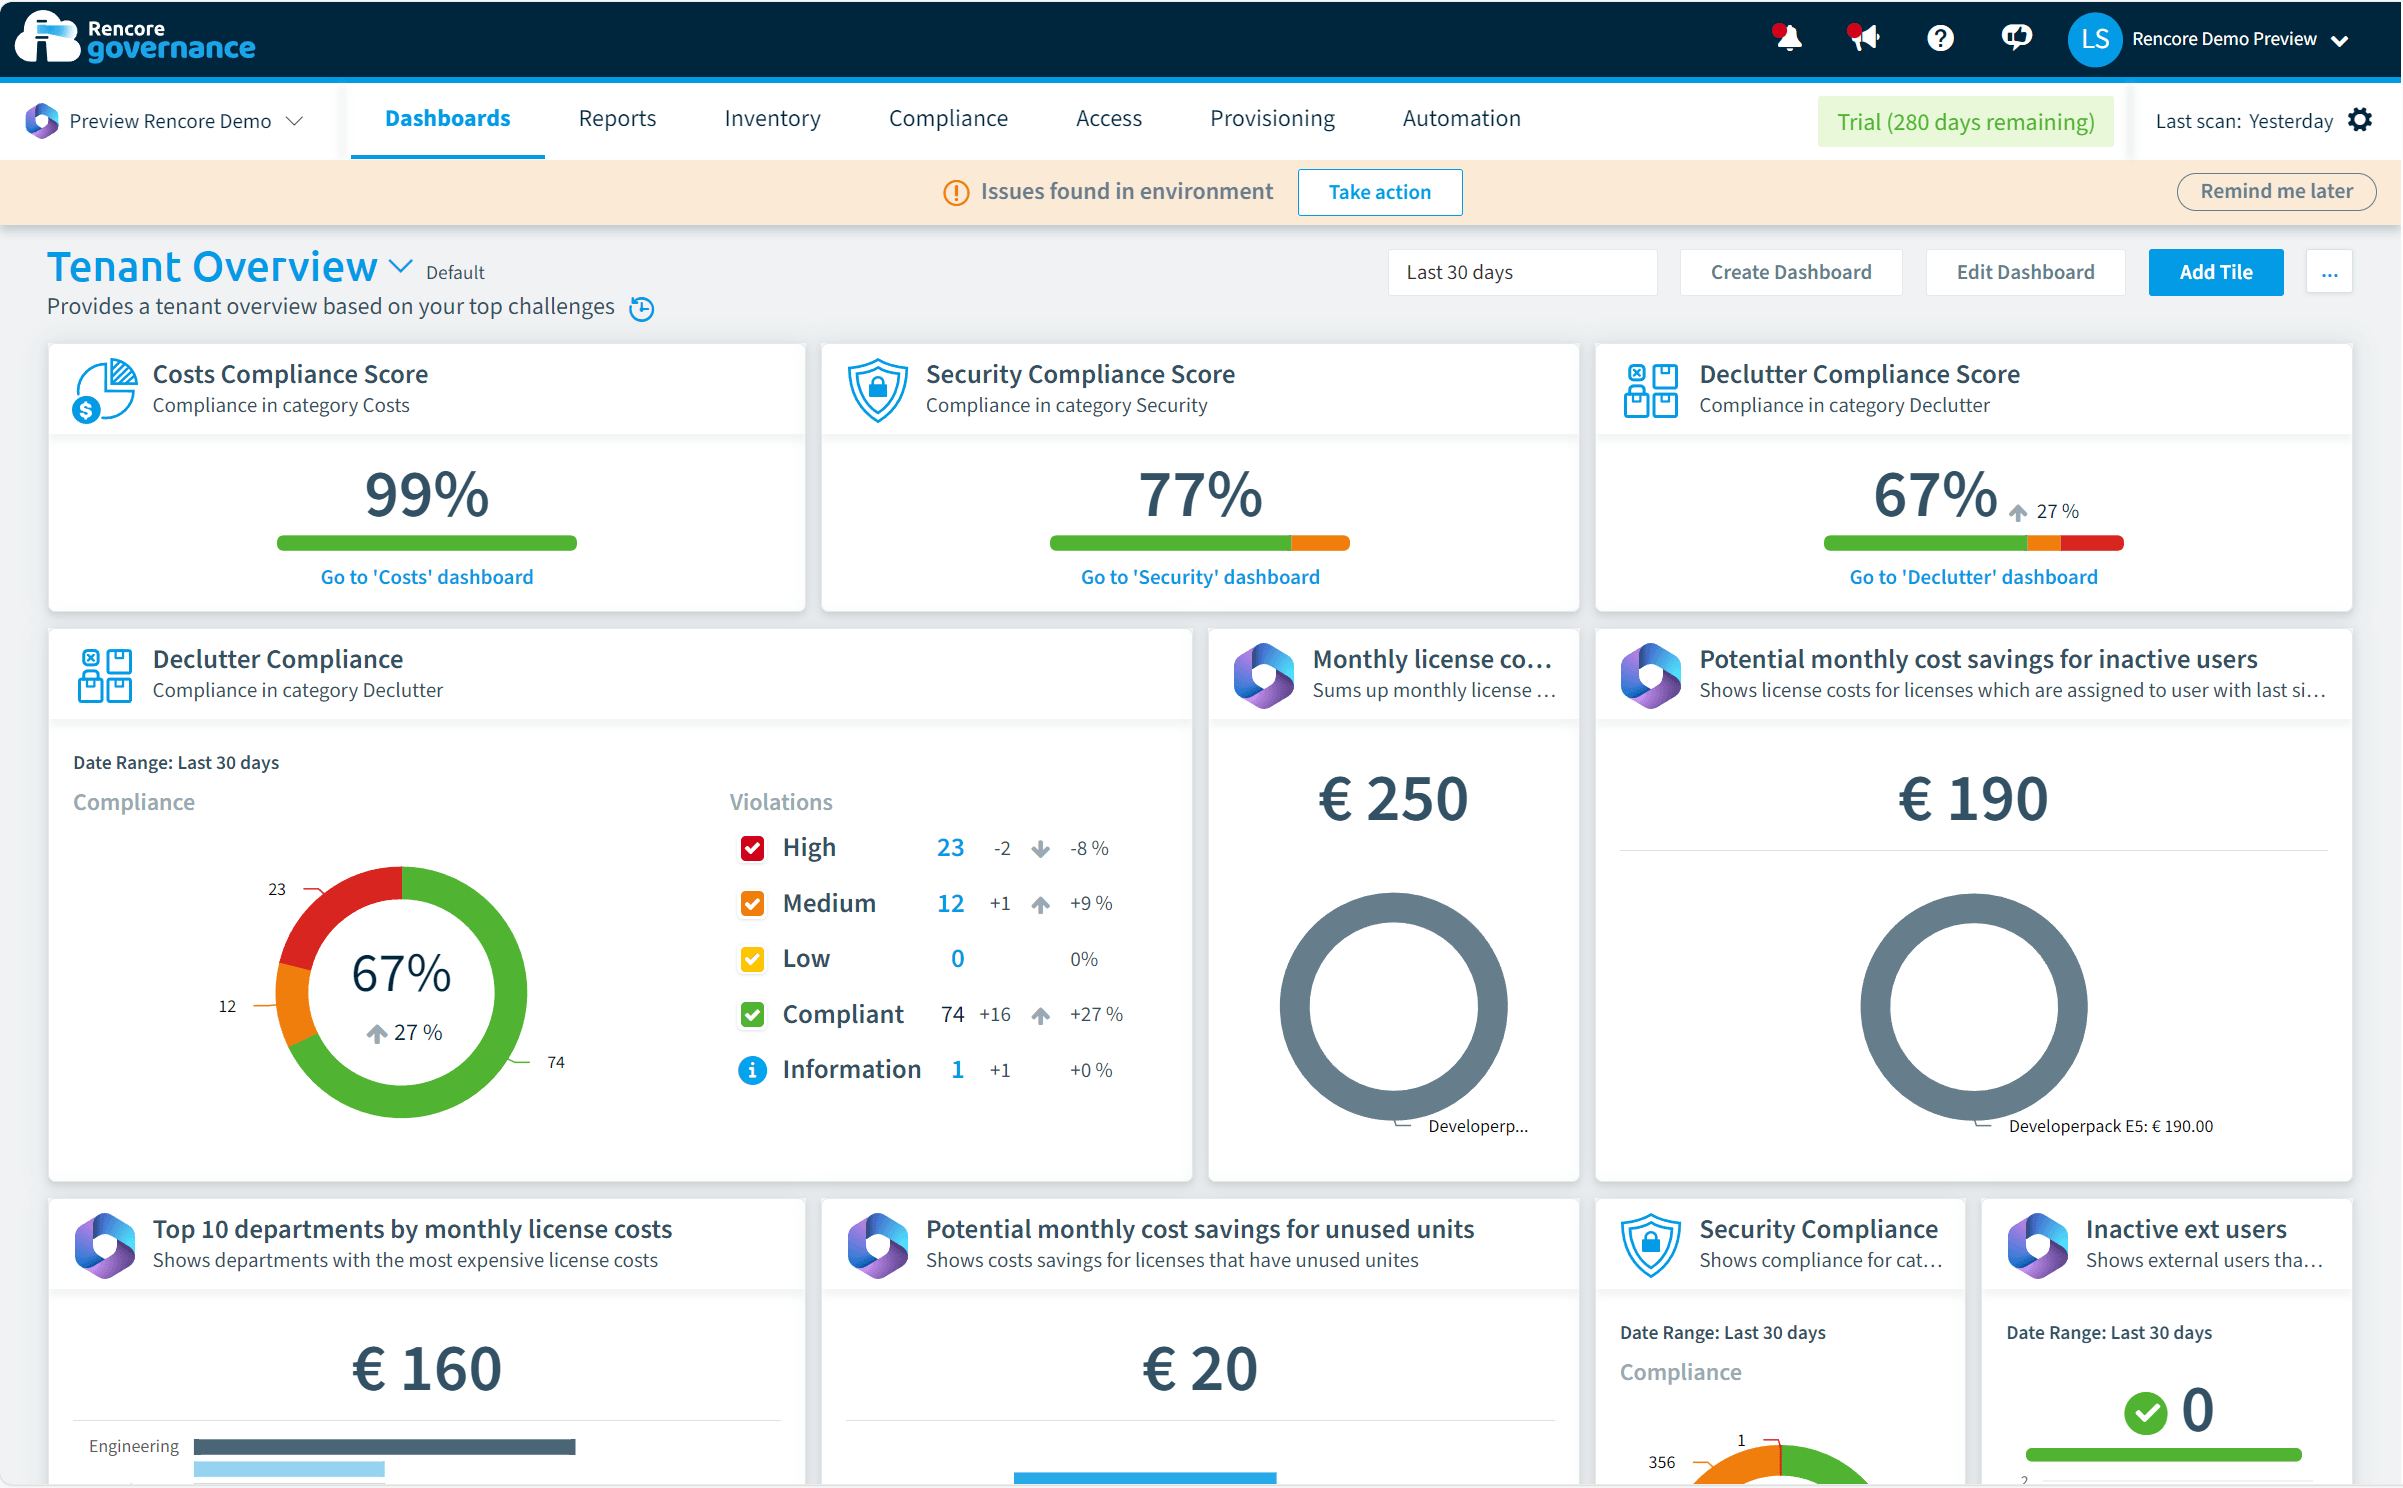This screenshot has height=1488, width=2403.
Task: Click the announcements megaphone icon
Action: click(1863, 38)
